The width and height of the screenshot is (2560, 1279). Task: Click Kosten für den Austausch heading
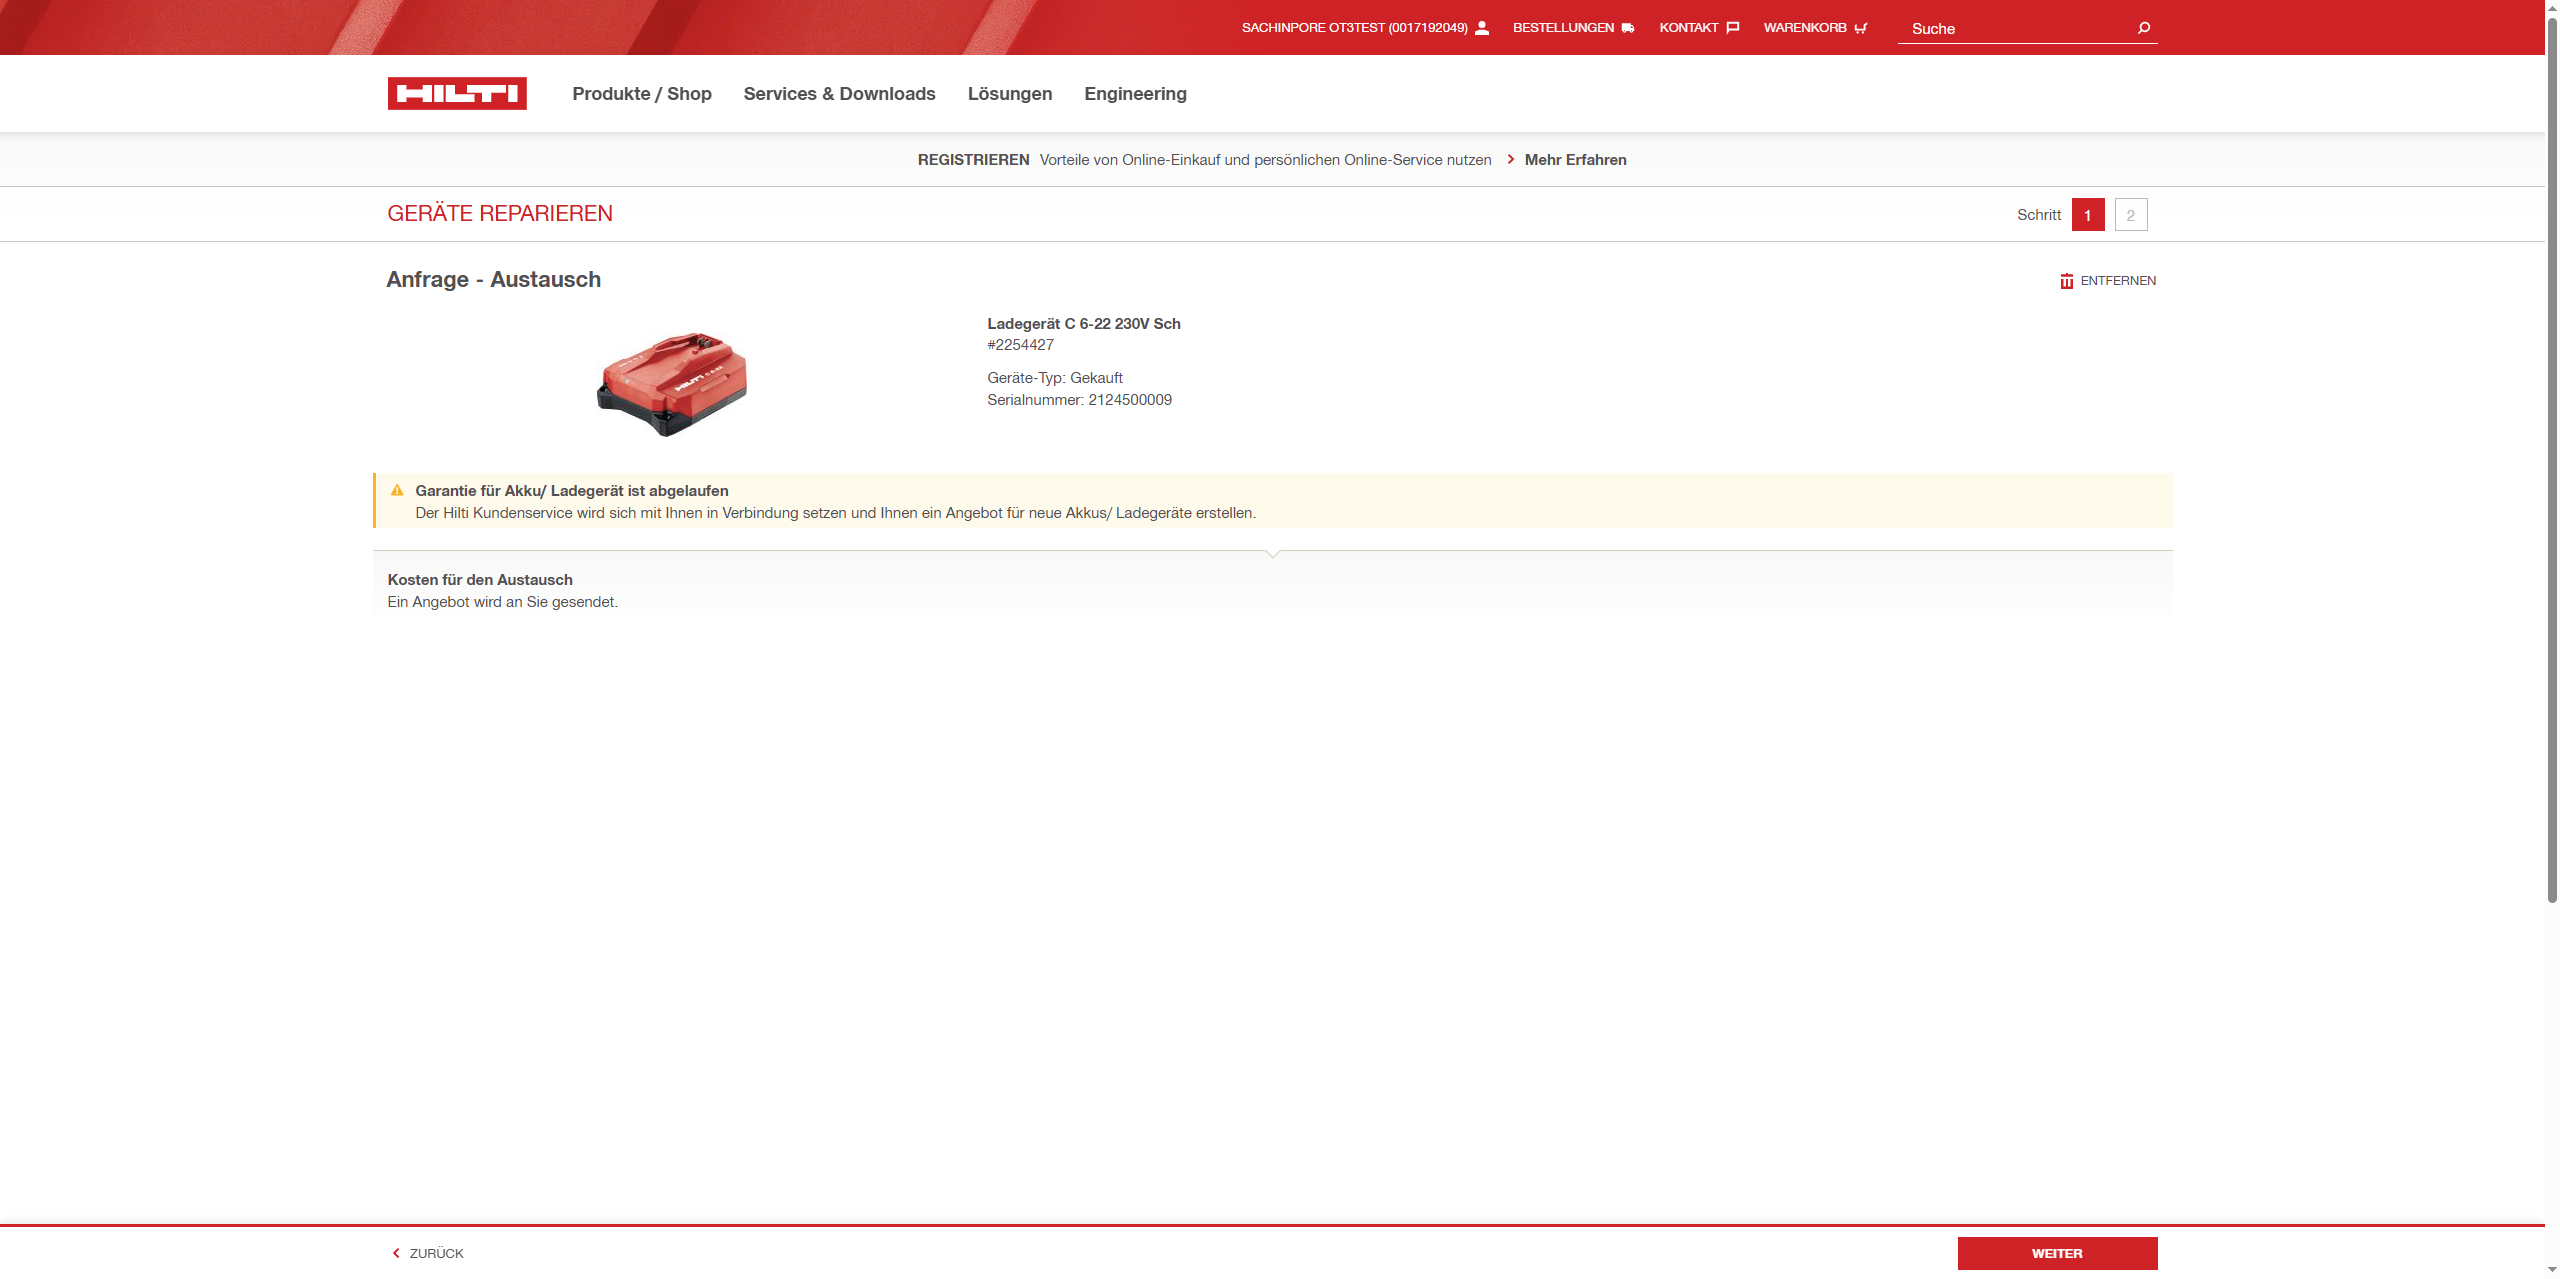(x=480, y=580)
